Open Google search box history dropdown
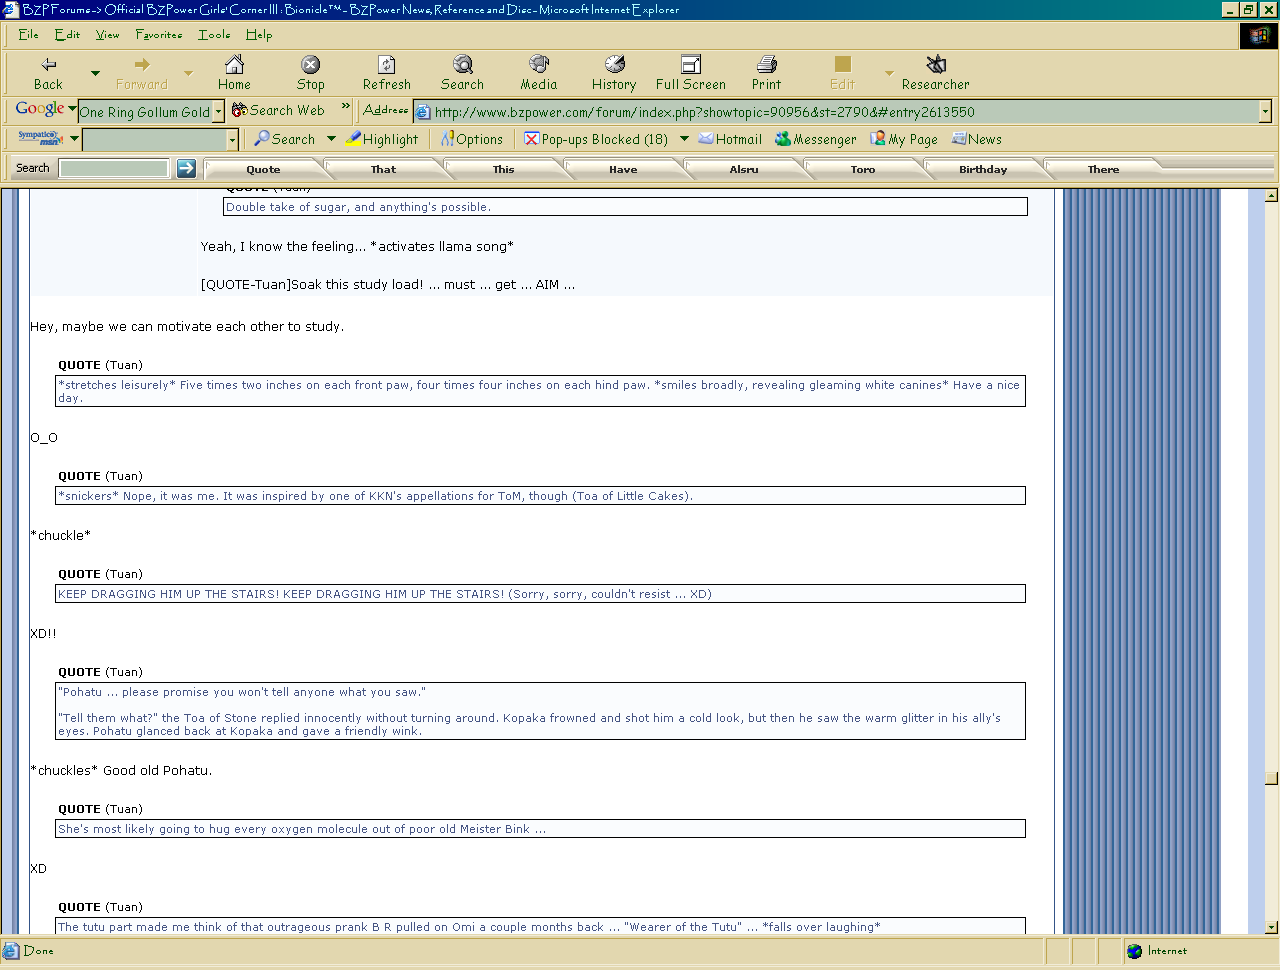Screen dimensions: 1280x970 [x=218, y=112]
